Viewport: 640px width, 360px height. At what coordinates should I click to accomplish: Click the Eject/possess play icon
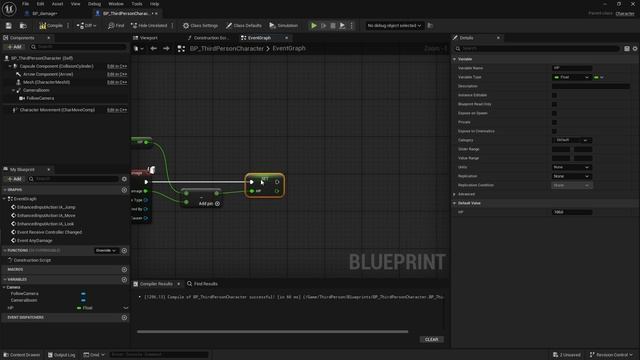coord(342,26)
